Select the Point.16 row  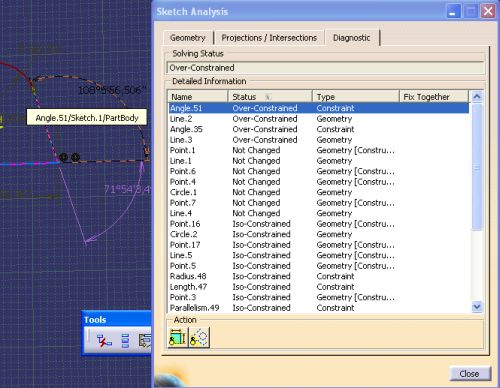[x=318, y=224]
